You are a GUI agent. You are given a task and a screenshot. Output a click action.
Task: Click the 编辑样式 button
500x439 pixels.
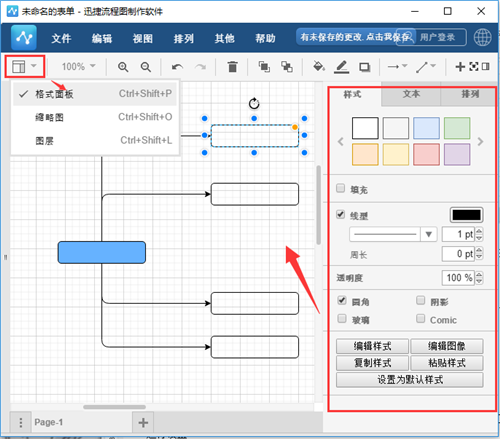tap(372, 346)
